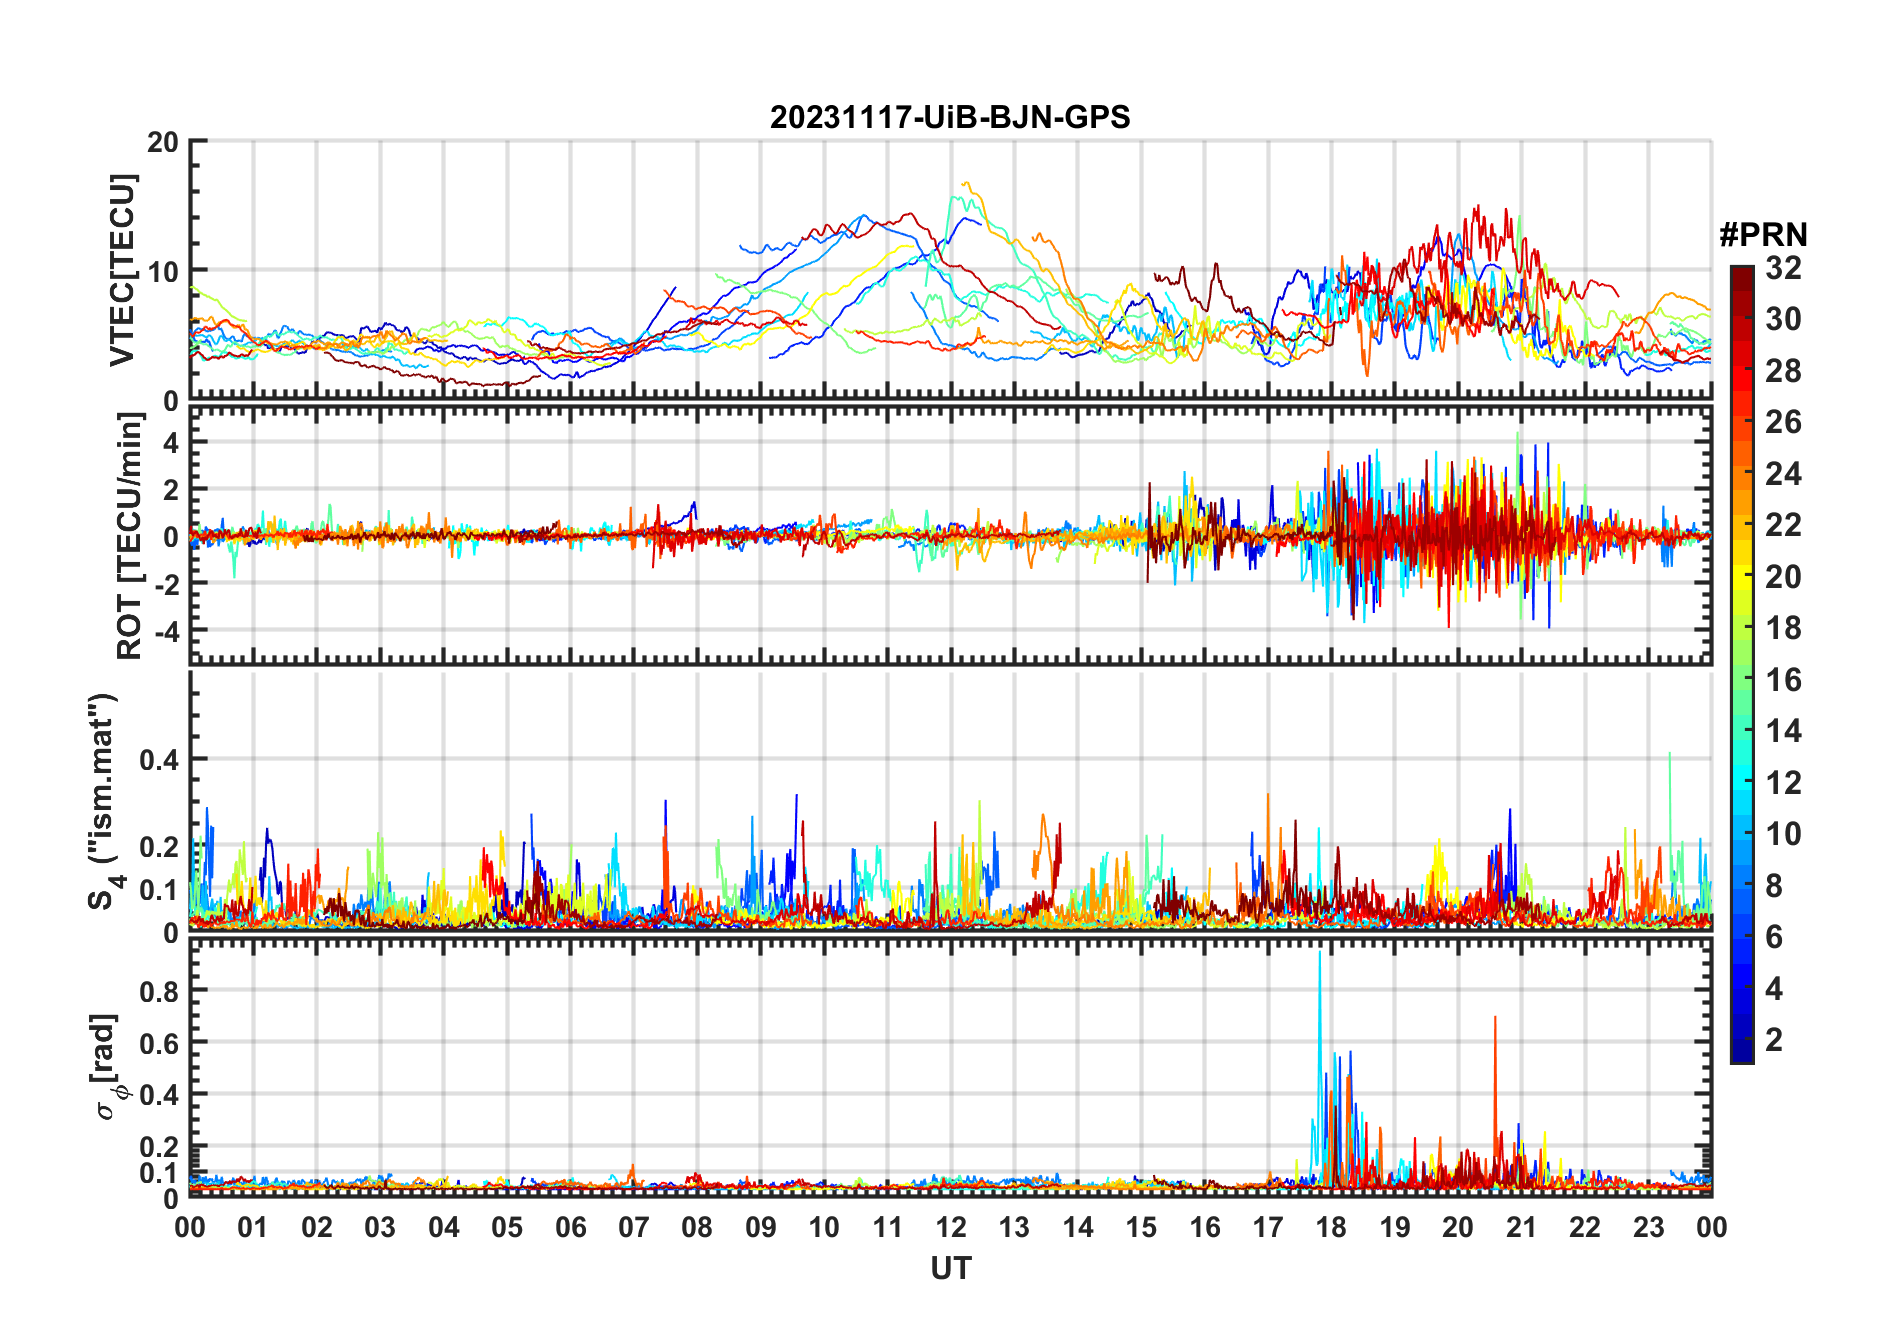Select colorbar tick label "28"
Image resolution: width=1902 pixels, height=1330 pixels.
[x=1783, y=371]
